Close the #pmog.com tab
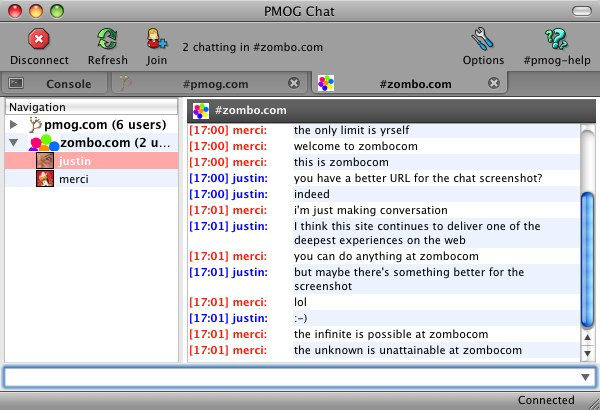Image resolution: width=600 pixels, height=410 pixels. point(294,83)
